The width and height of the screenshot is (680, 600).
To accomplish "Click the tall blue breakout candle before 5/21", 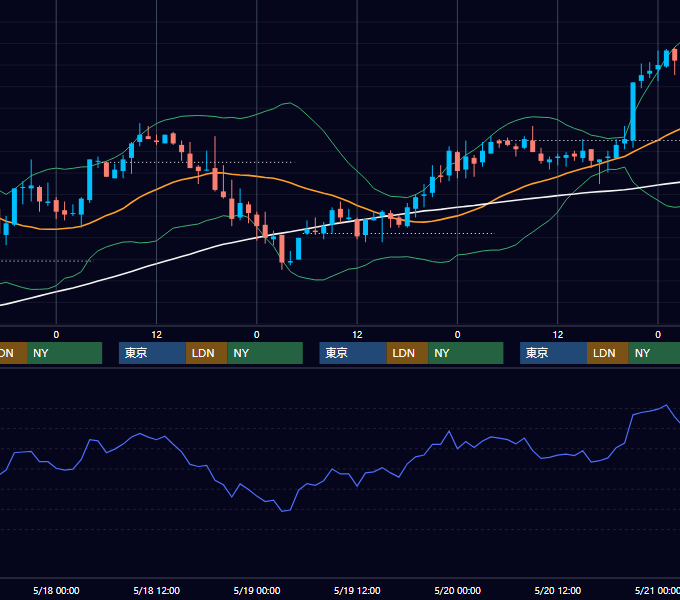I will [633, 111].
